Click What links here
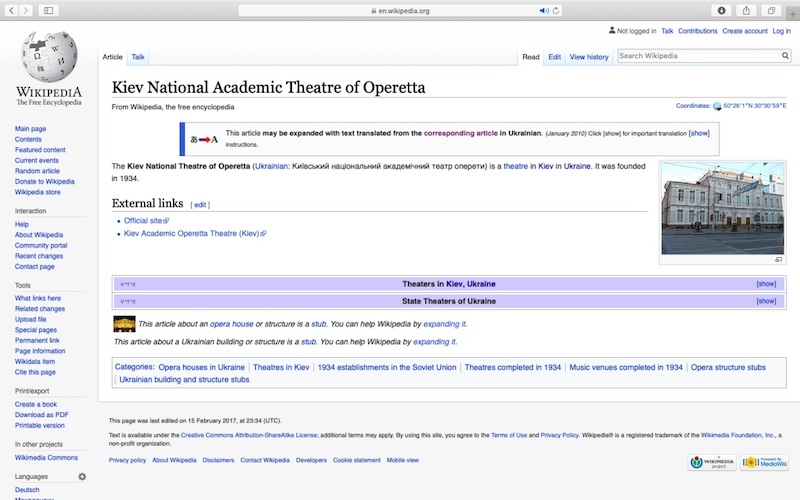Image resolution: width=800 pixels, height=500 pixels. tap(38, 298)
